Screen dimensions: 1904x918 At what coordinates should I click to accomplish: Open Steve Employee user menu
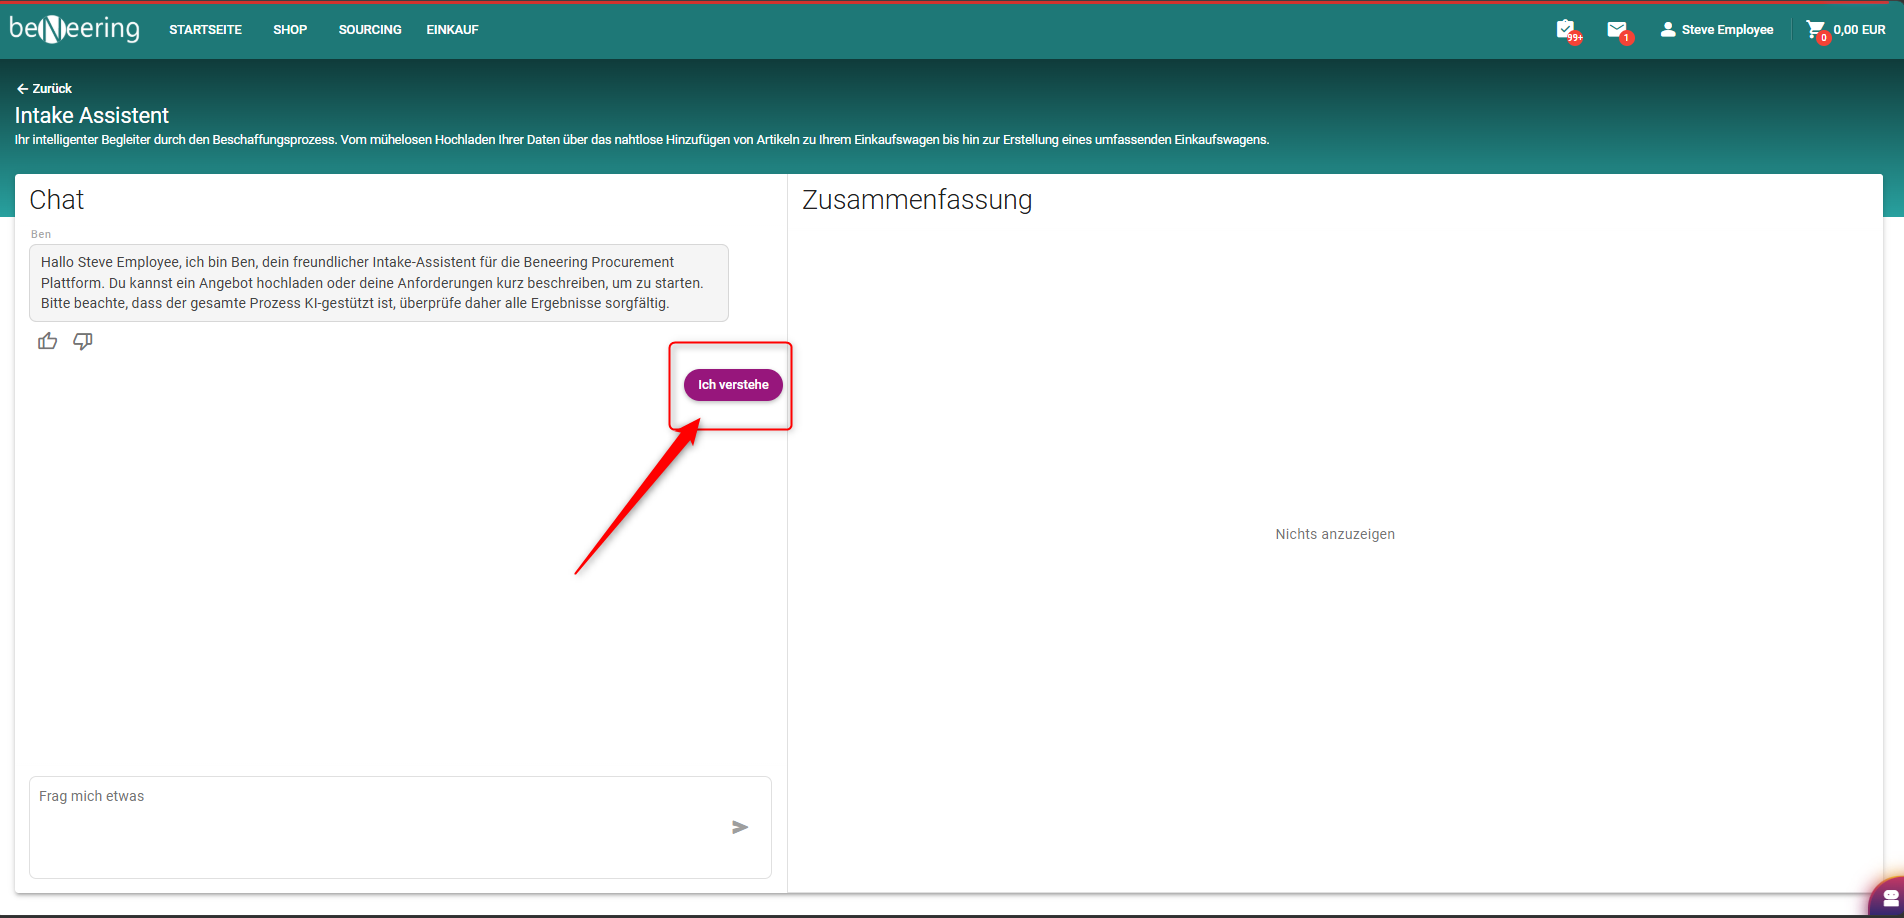point(1717,30)
